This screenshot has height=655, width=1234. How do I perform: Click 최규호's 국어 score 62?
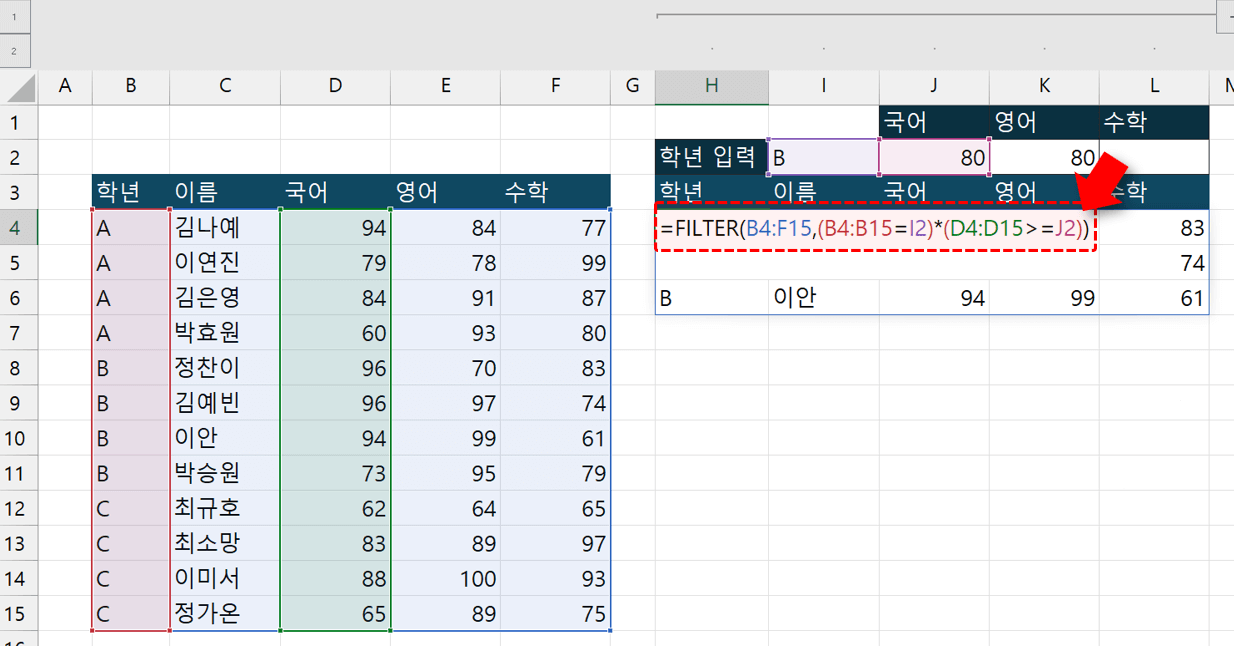[x=335, y=508]
